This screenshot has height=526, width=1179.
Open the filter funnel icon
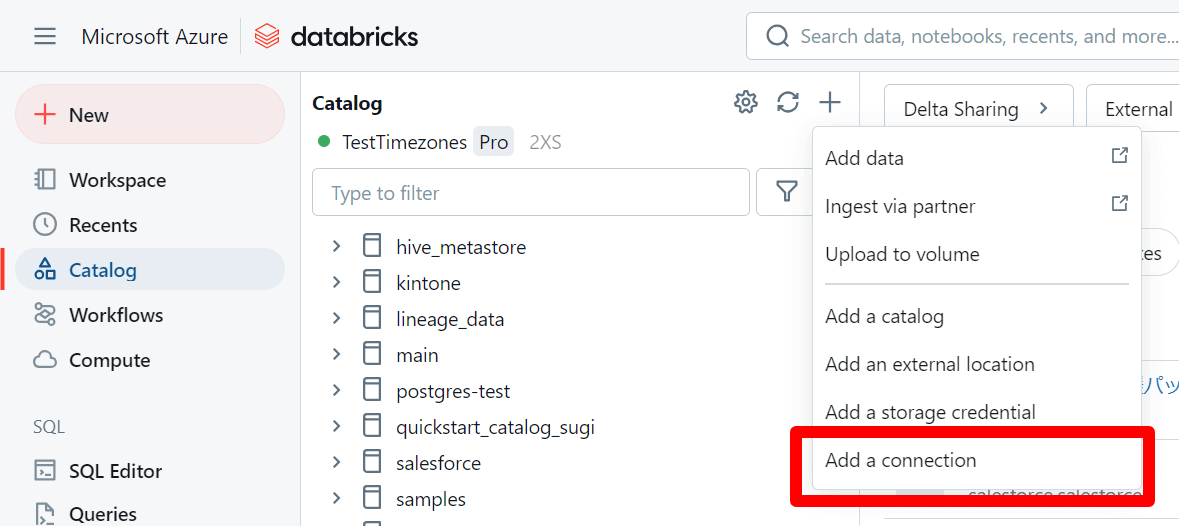coord(787,192)
